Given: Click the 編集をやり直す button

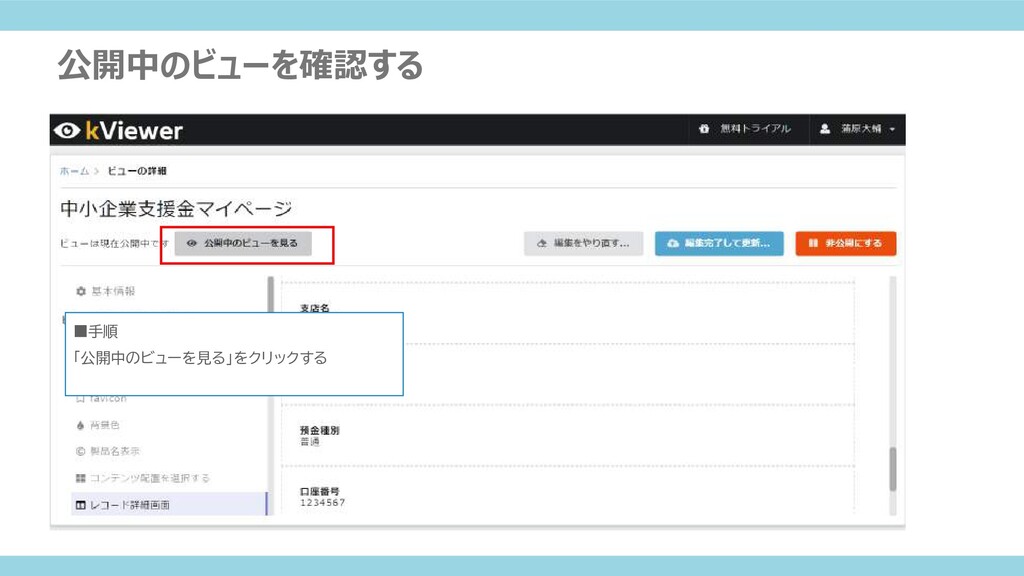Looking at the screenshot, I should point(583,243).
